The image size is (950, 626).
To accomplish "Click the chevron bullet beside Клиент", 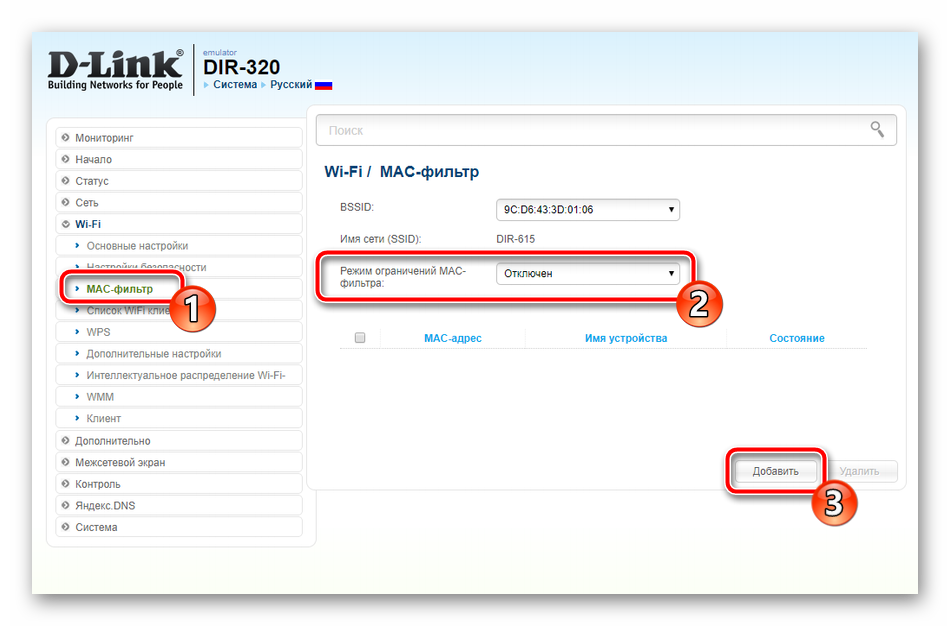I will point(77,418).
